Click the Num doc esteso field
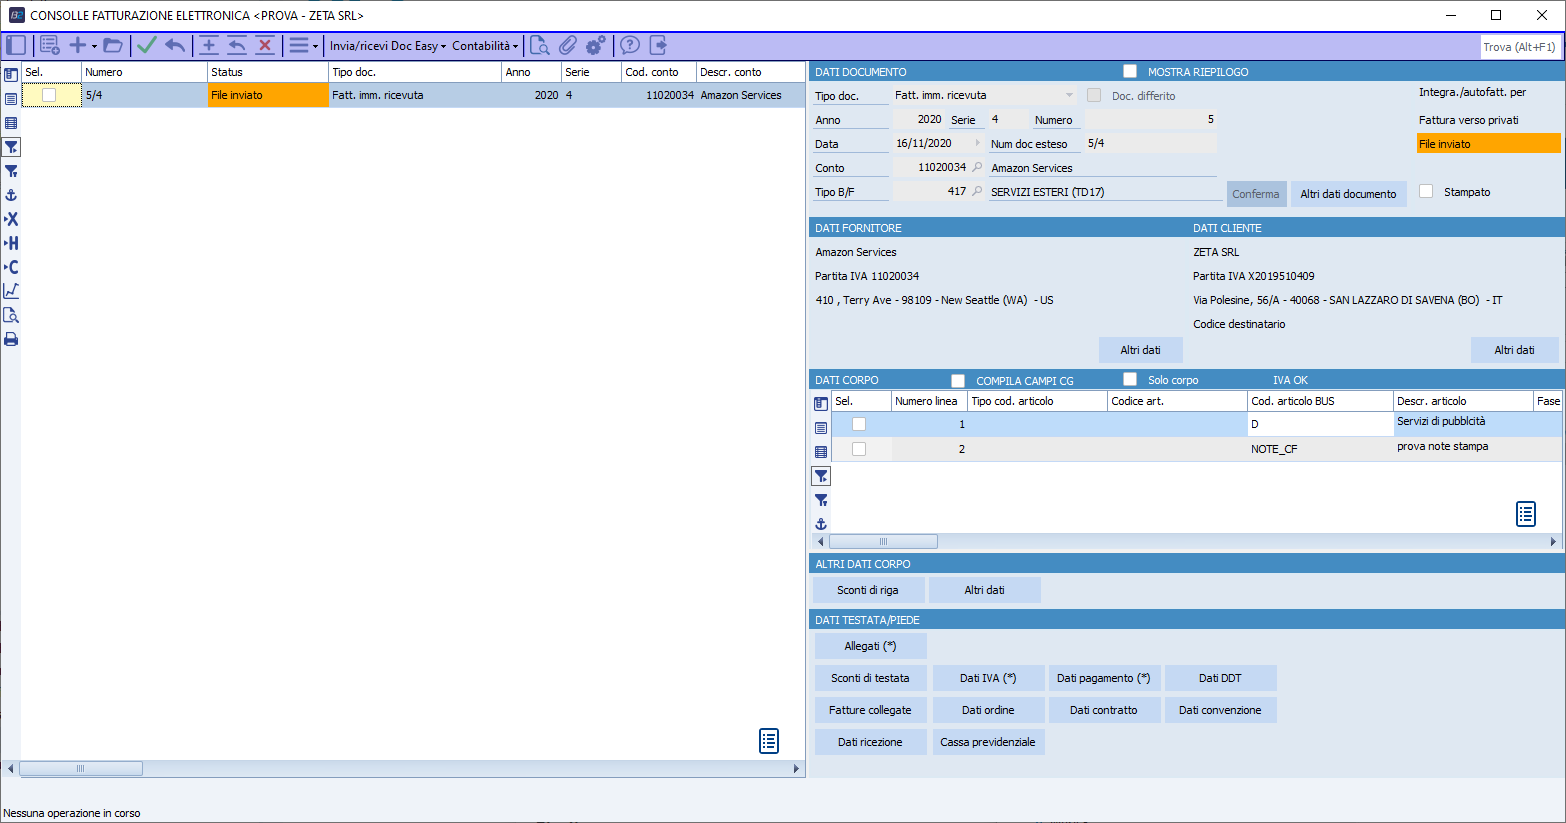This screenshot has width=1566, height=823. pyautogui.click(x=1151, y=143)
